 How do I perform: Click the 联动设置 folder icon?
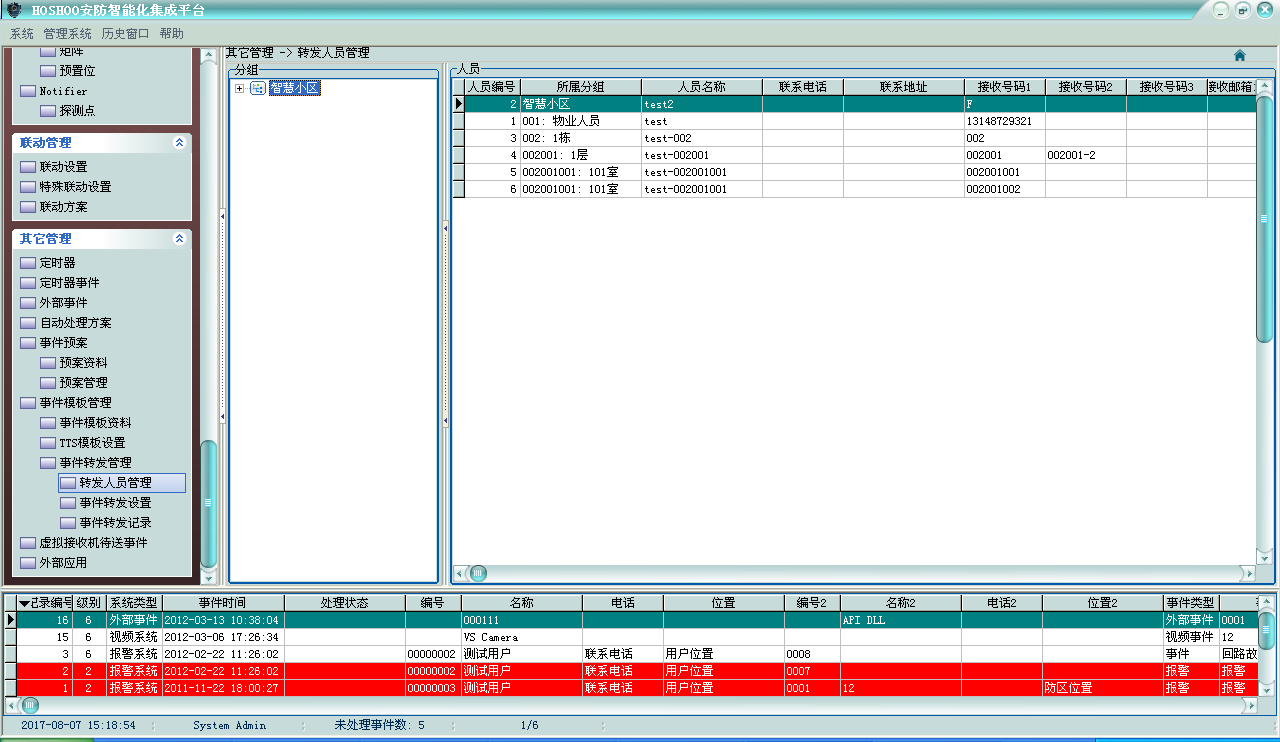pyautogui.click(x=28, y=167)
